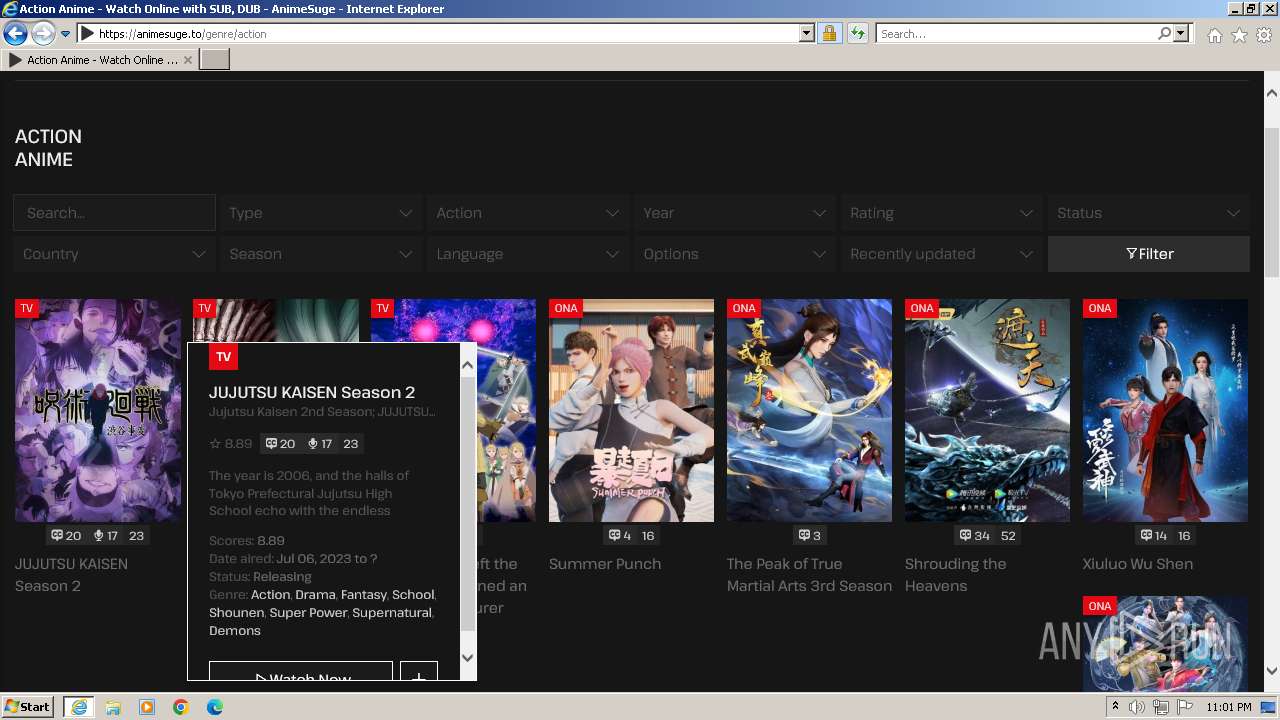This screenshot has height=720, width=1280.
Task: Click the anime Search... filter field
Action: (x=114, y=213)
